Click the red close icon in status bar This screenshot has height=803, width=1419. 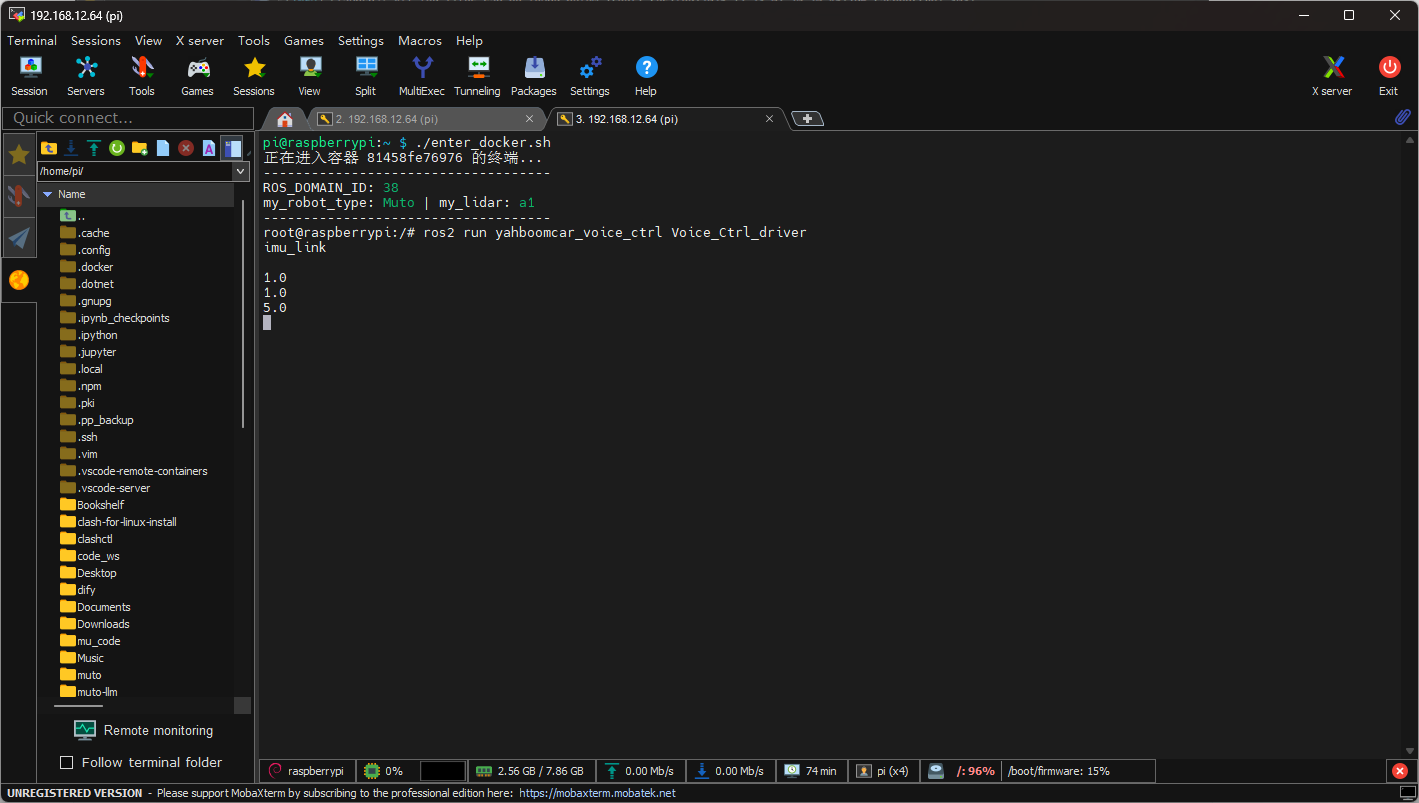(1399, 771)
